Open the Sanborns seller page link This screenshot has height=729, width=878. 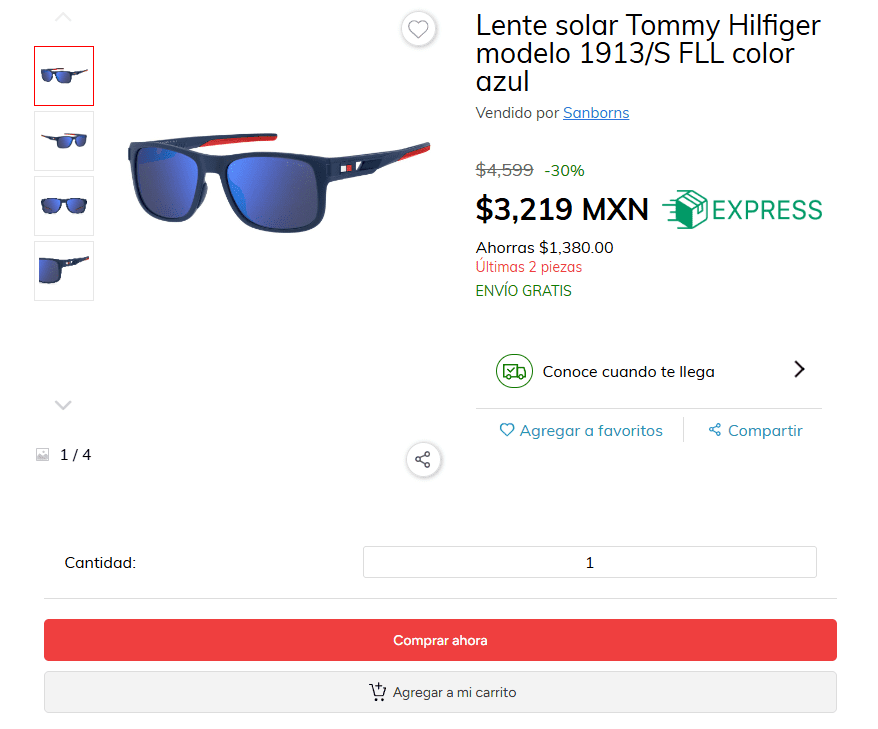595,113
